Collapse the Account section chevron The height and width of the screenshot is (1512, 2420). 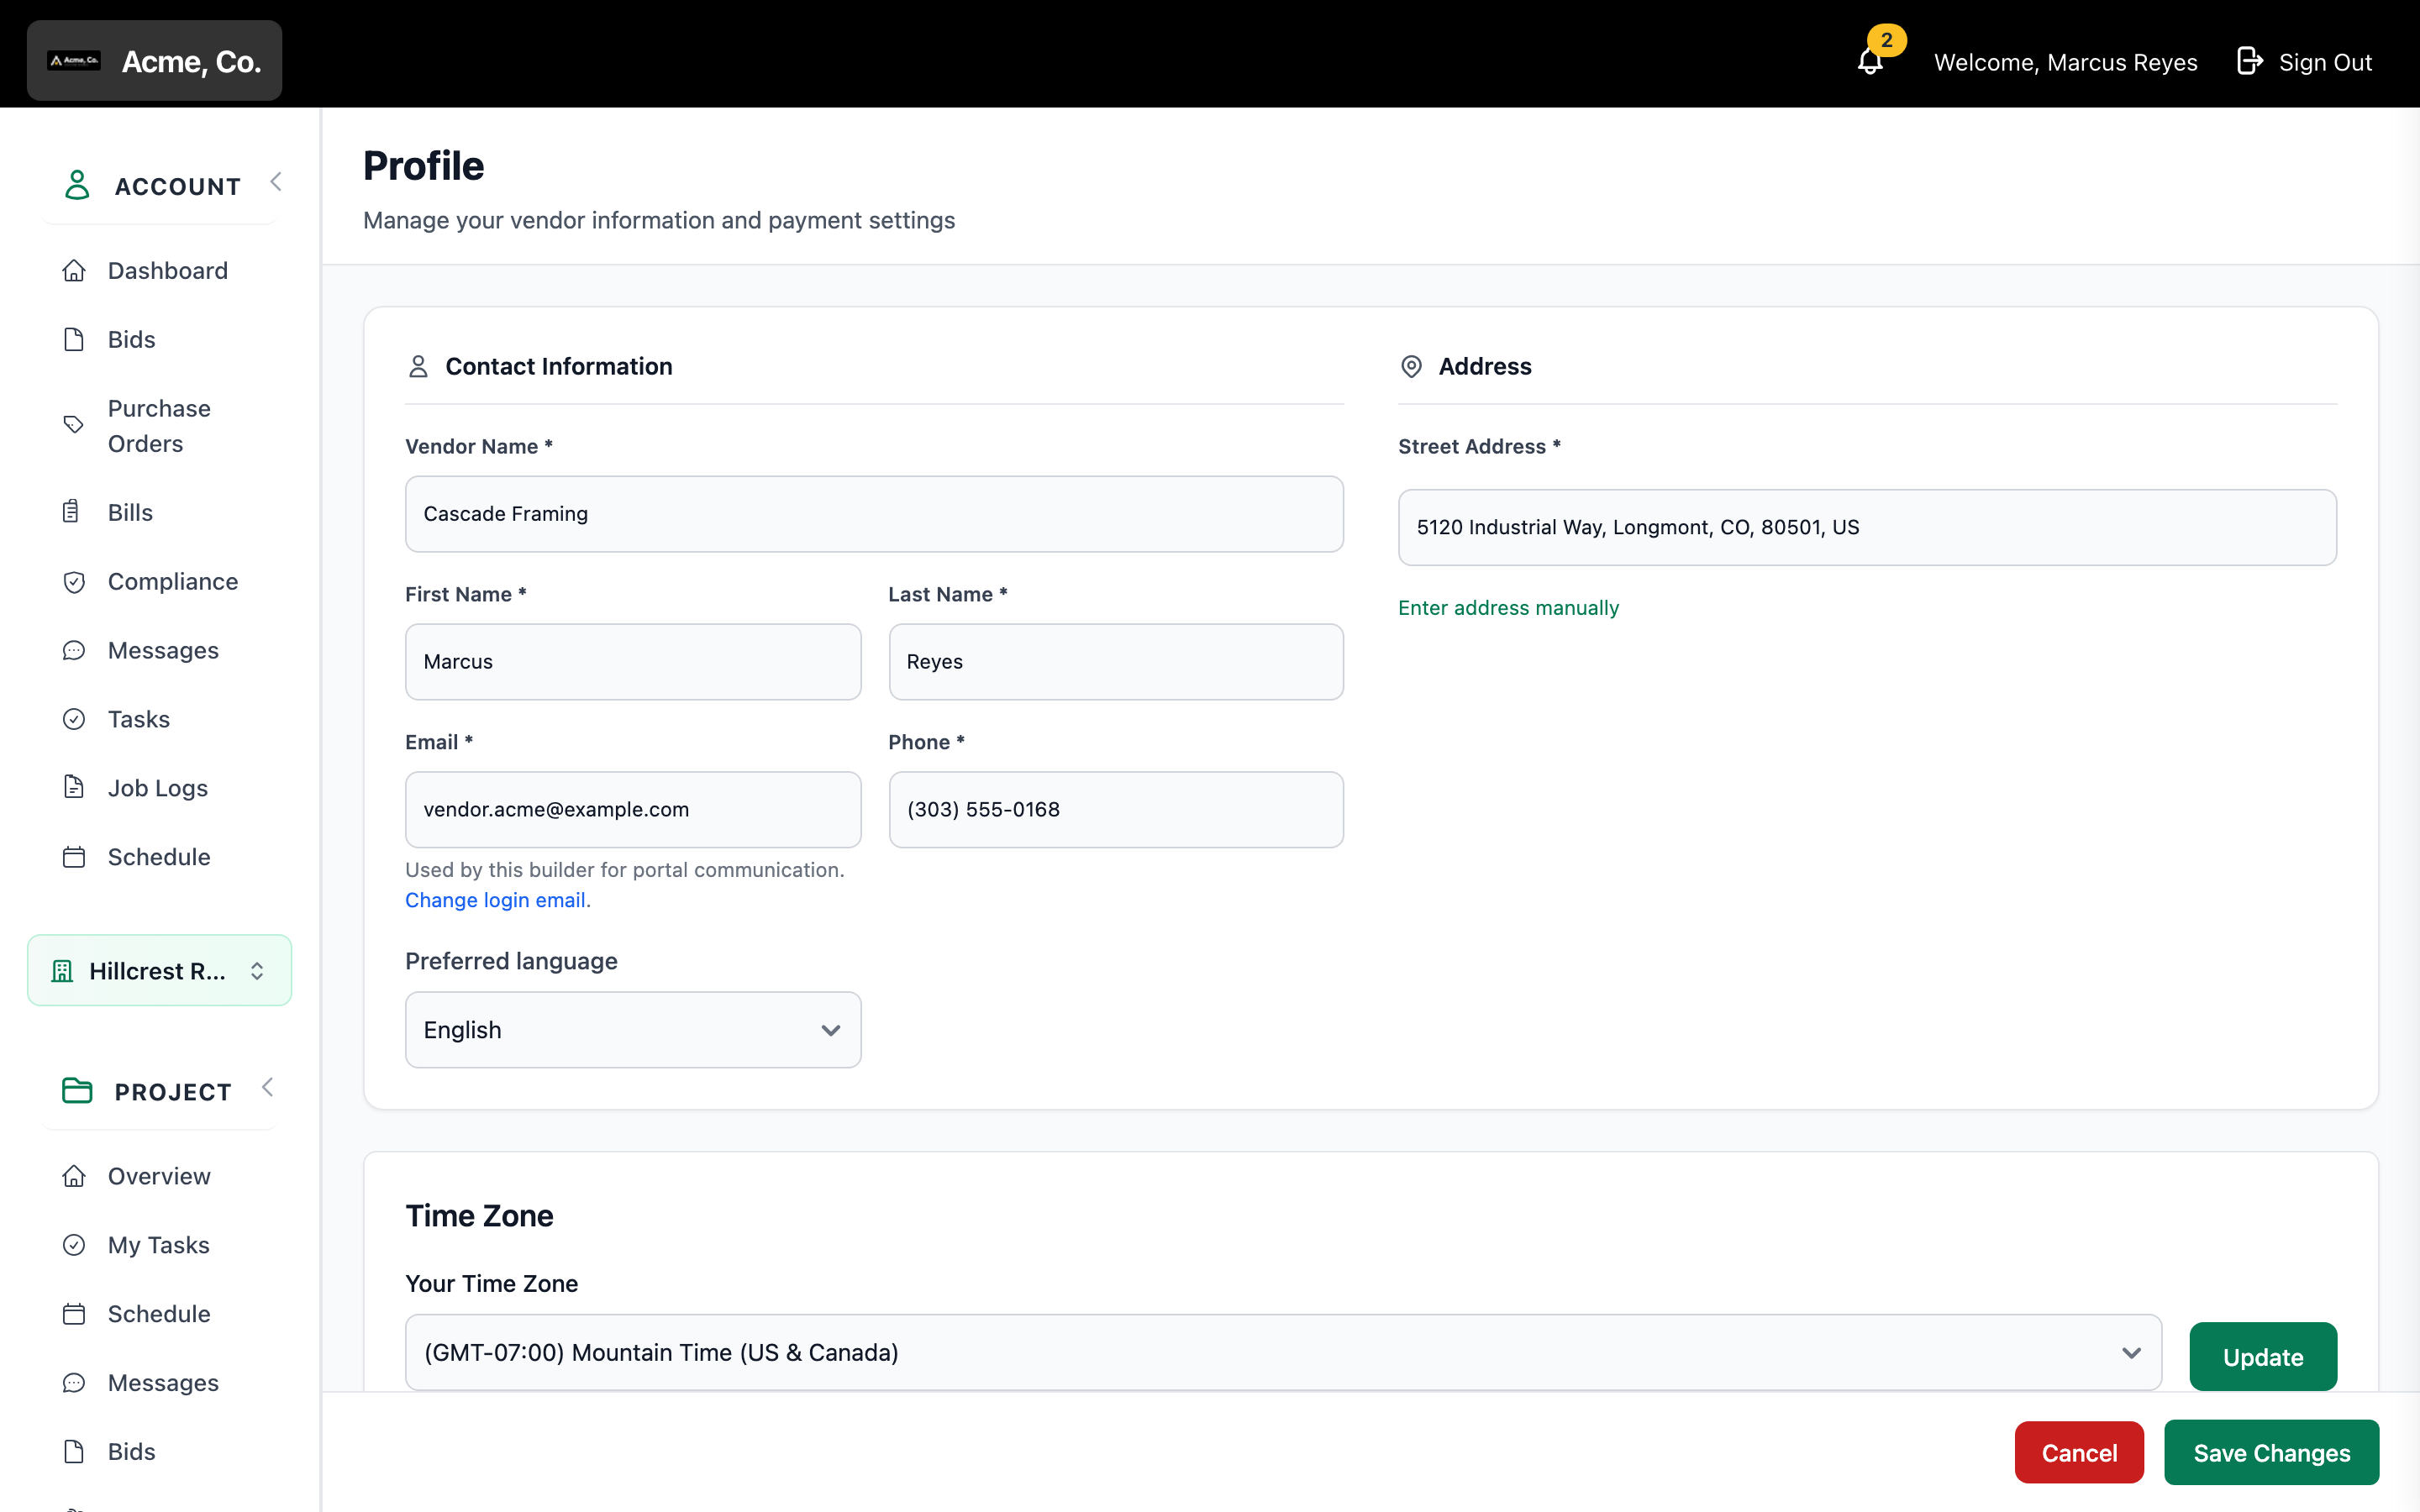[x=276, y=182]
